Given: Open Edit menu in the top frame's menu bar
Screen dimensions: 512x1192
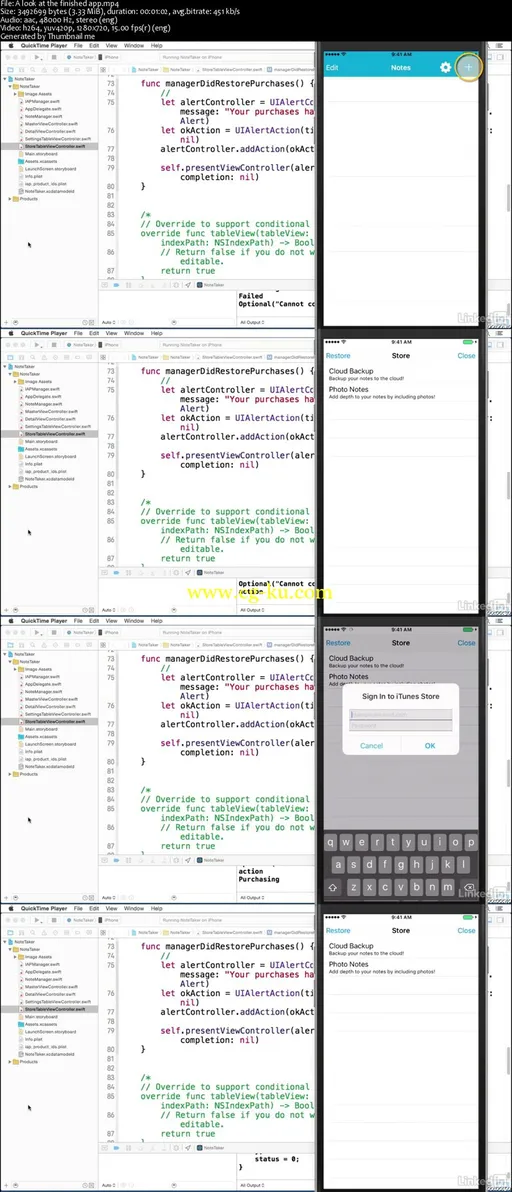Looking at the screenshot, I should click(x=94, y=46).
